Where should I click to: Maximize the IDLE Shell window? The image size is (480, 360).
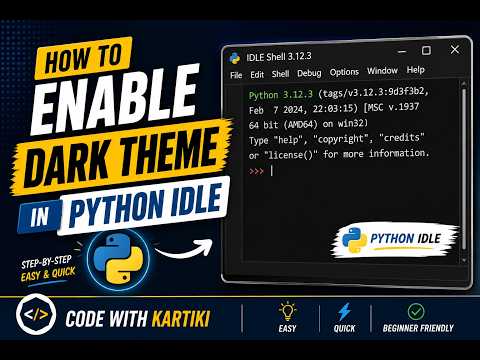tap(426, 51)
